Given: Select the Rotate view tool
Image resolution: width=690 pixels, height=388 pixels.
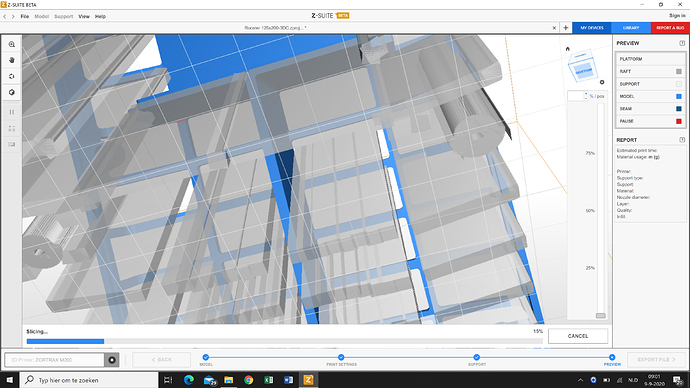Looking at the screenshot, I should pyautogui.click(x=12, y=76).
